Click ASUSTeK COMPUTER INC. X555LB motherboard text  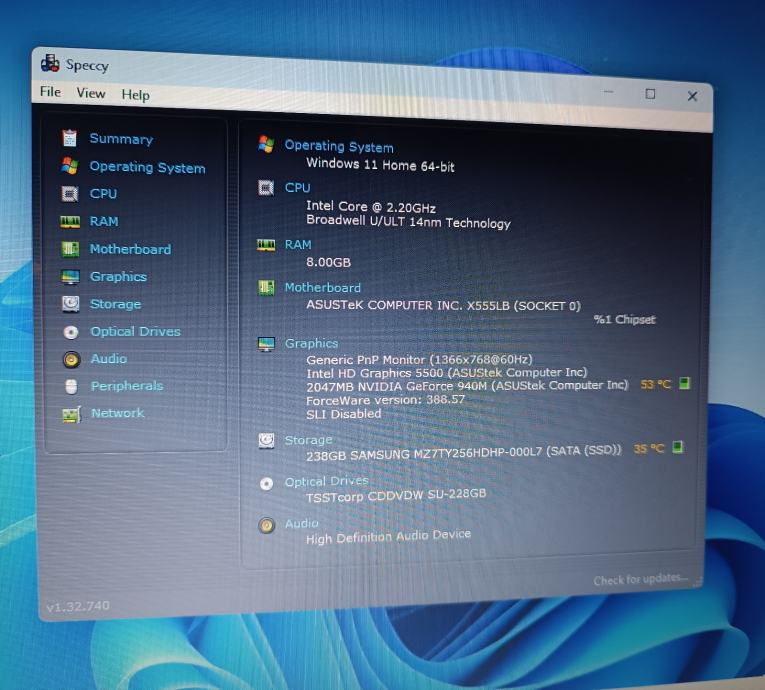443,305
